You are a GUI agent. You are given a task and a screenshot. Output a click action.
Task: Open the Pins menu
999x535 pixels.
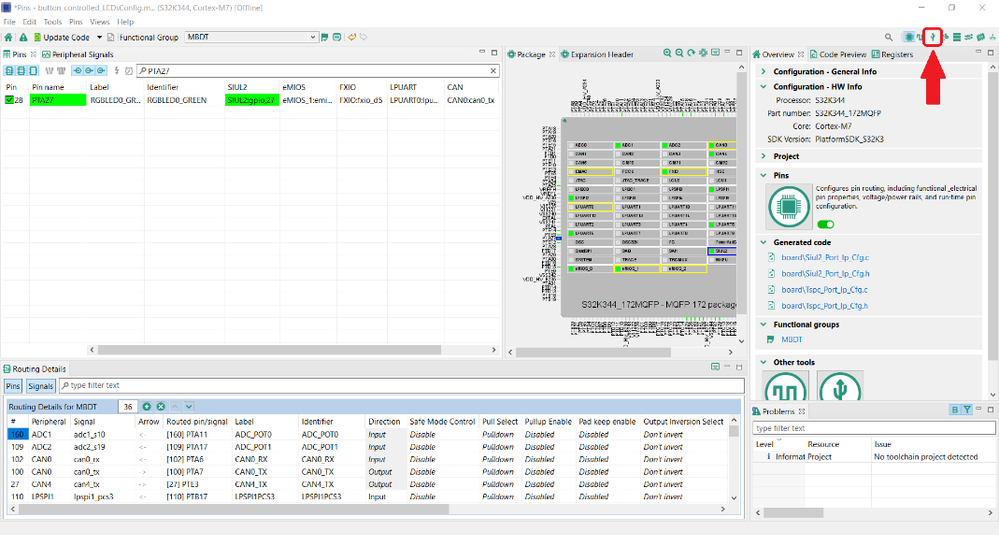[76, 22]
